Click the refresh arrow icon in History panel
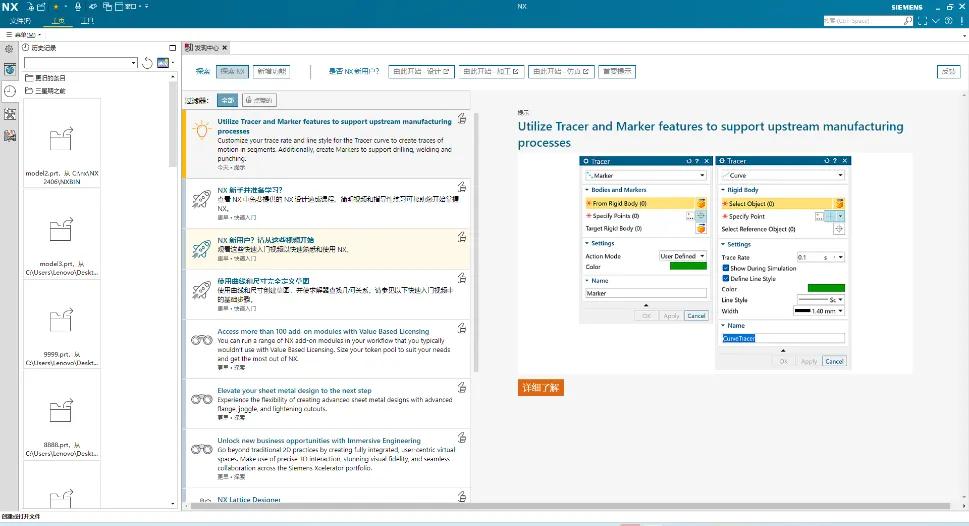Screen dimensions: 969x526 pos(147,63)
